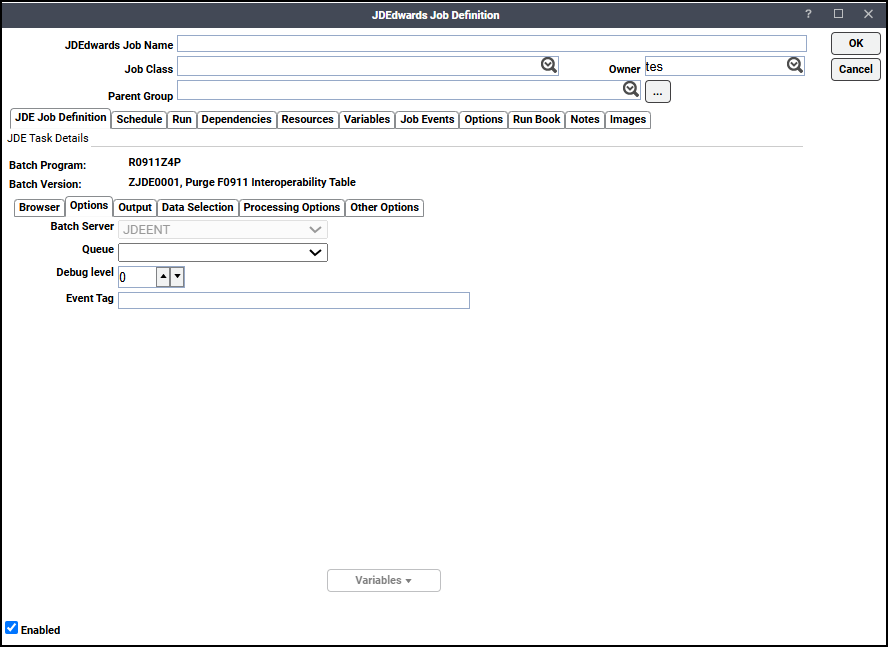The image size is (888, 647).
Task: Select the batch program name R0911Z4P
Action: [x=155, y=163]
